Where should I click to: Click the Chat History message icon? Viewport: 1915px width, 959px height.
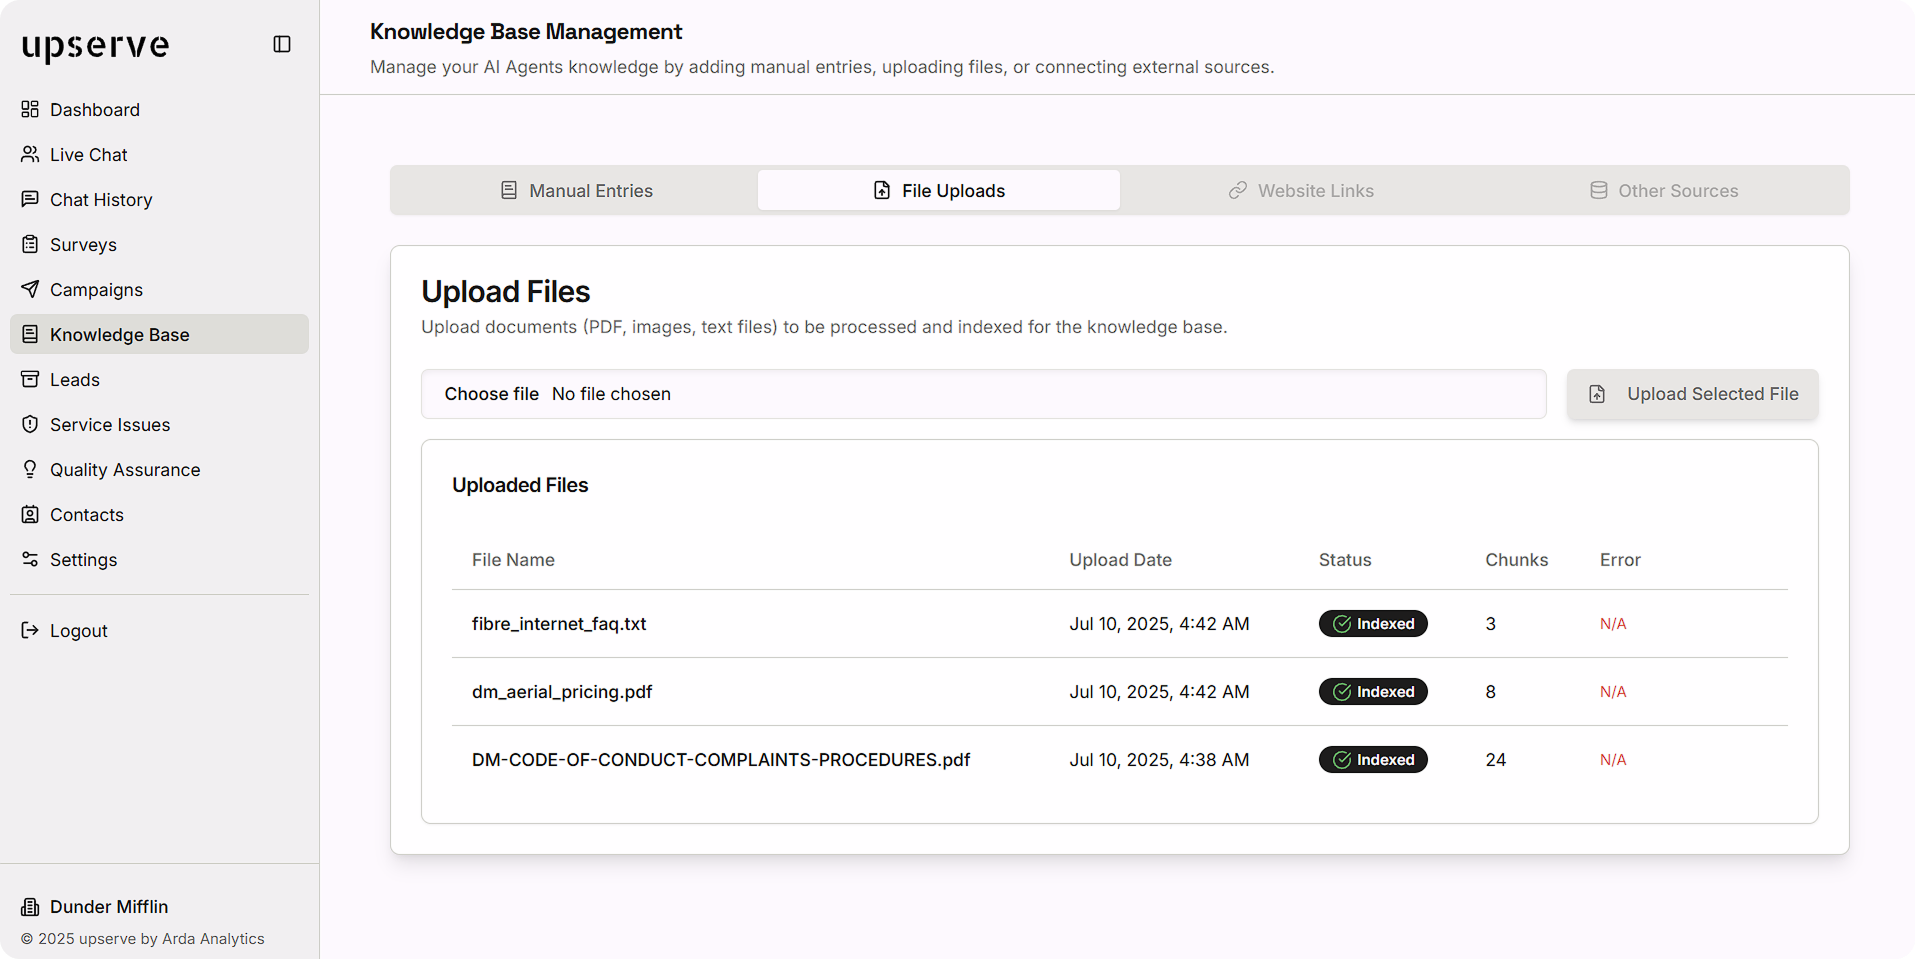[30, 199]
